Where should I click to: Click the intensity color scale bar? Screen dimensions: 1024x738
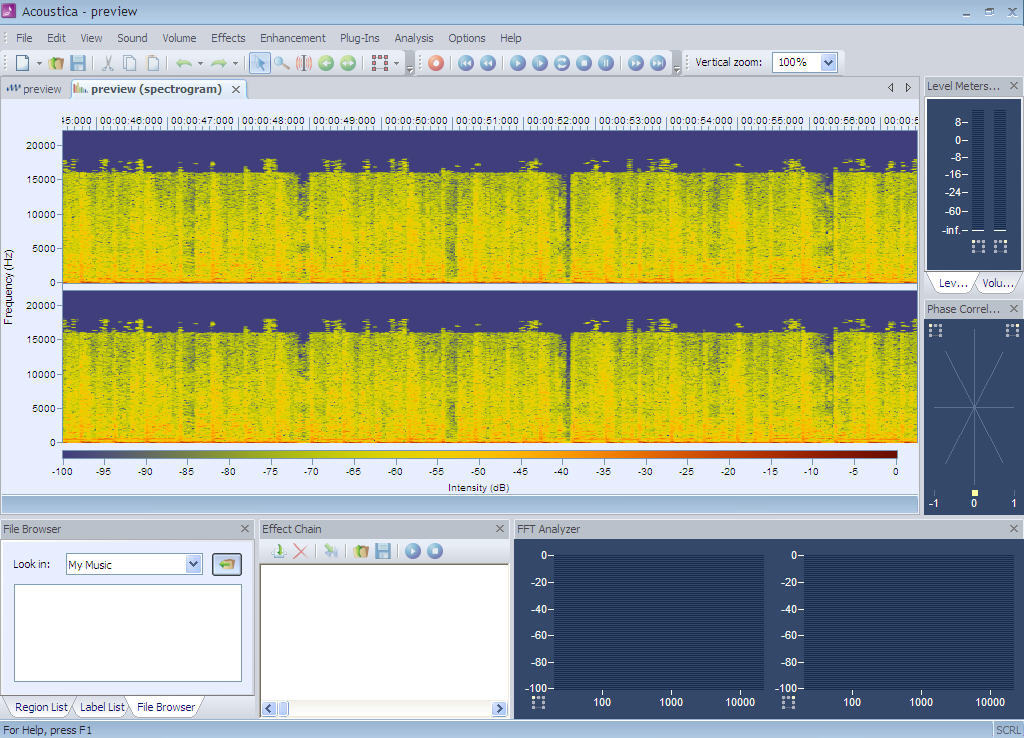click(479, 454)
